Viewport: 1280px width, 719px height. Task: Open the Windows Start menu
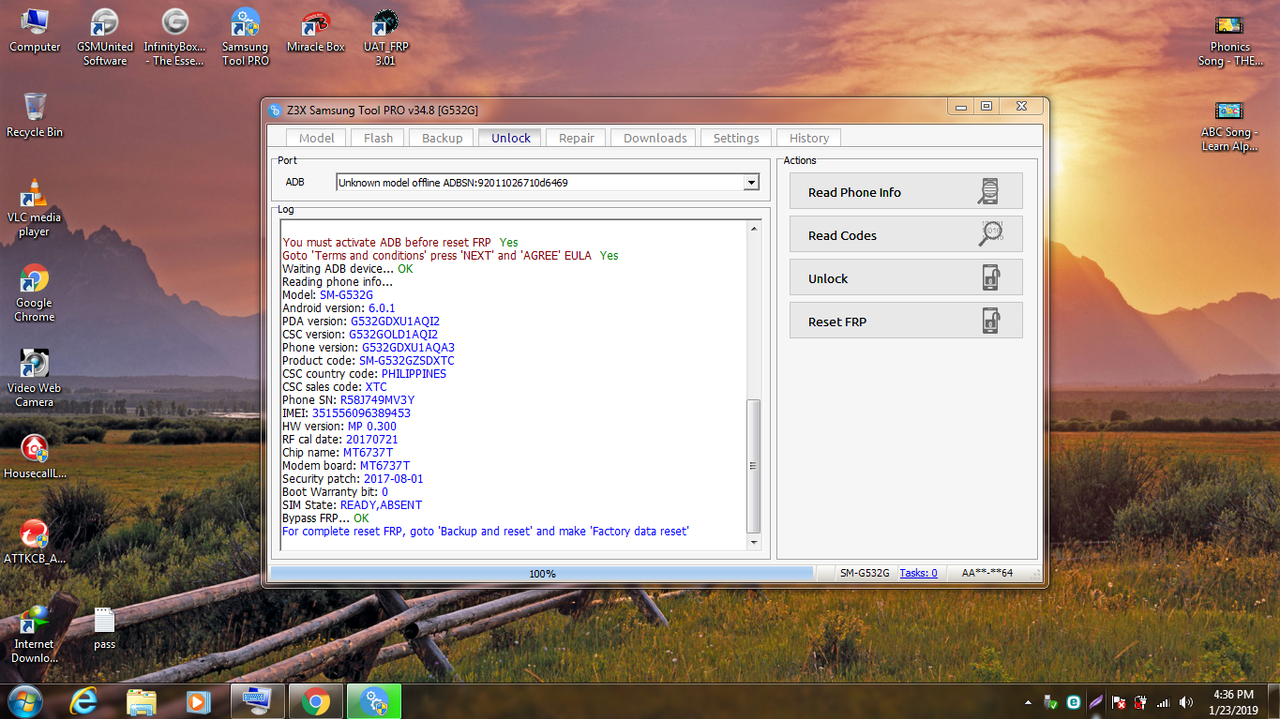(24, 701)
